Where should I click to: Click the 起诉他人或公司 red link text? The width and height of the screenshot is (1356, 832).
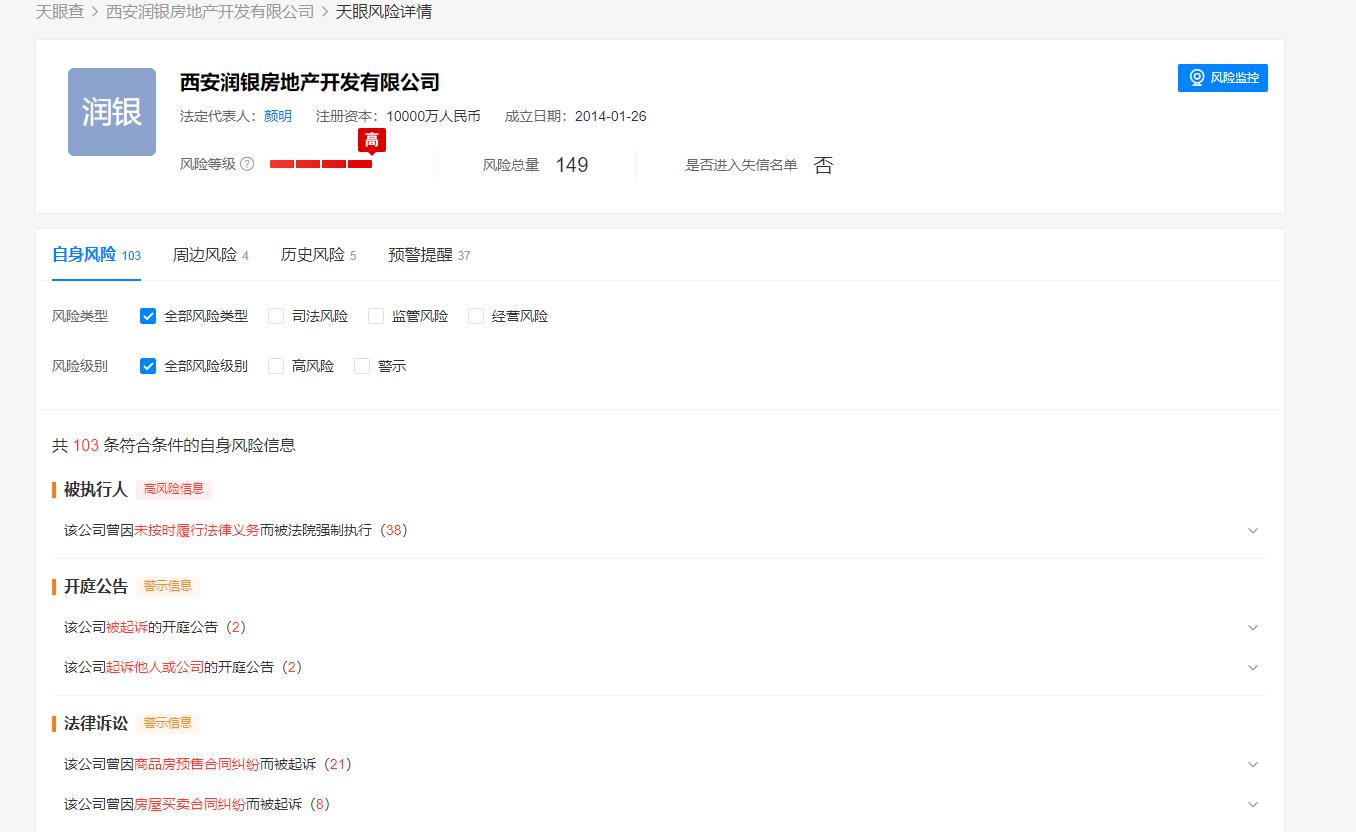point(155,667)
